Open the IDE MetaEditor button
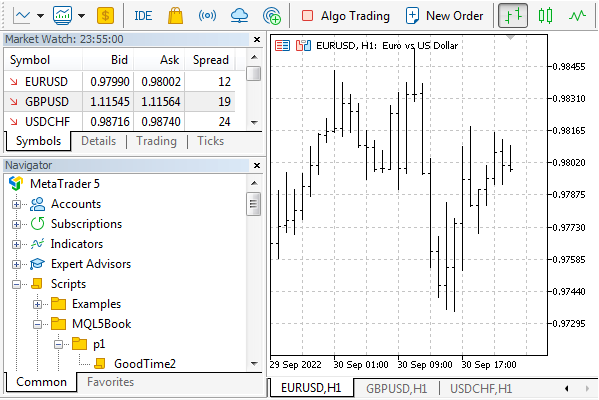The height and width of the screenshot is (400, 599). point(143,16)
